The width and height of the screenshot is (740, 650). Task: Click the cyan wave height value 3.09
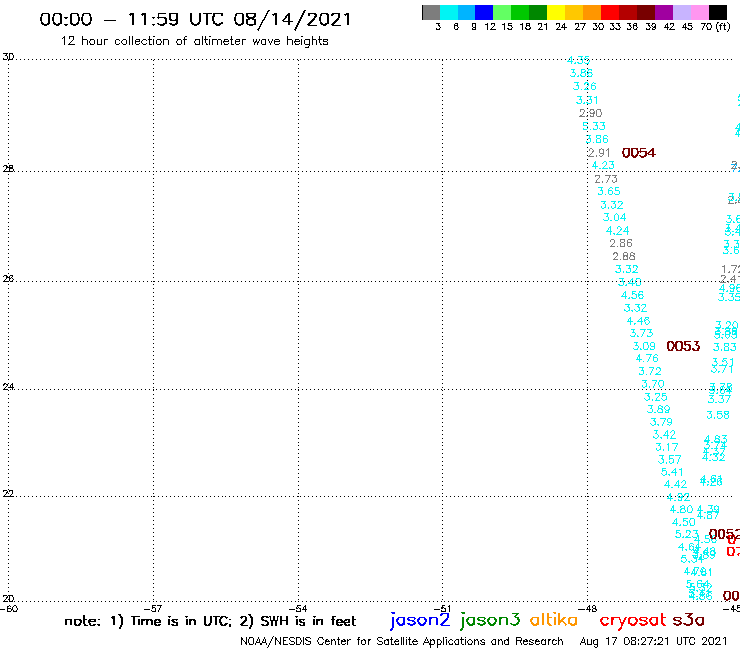[644, 346]
